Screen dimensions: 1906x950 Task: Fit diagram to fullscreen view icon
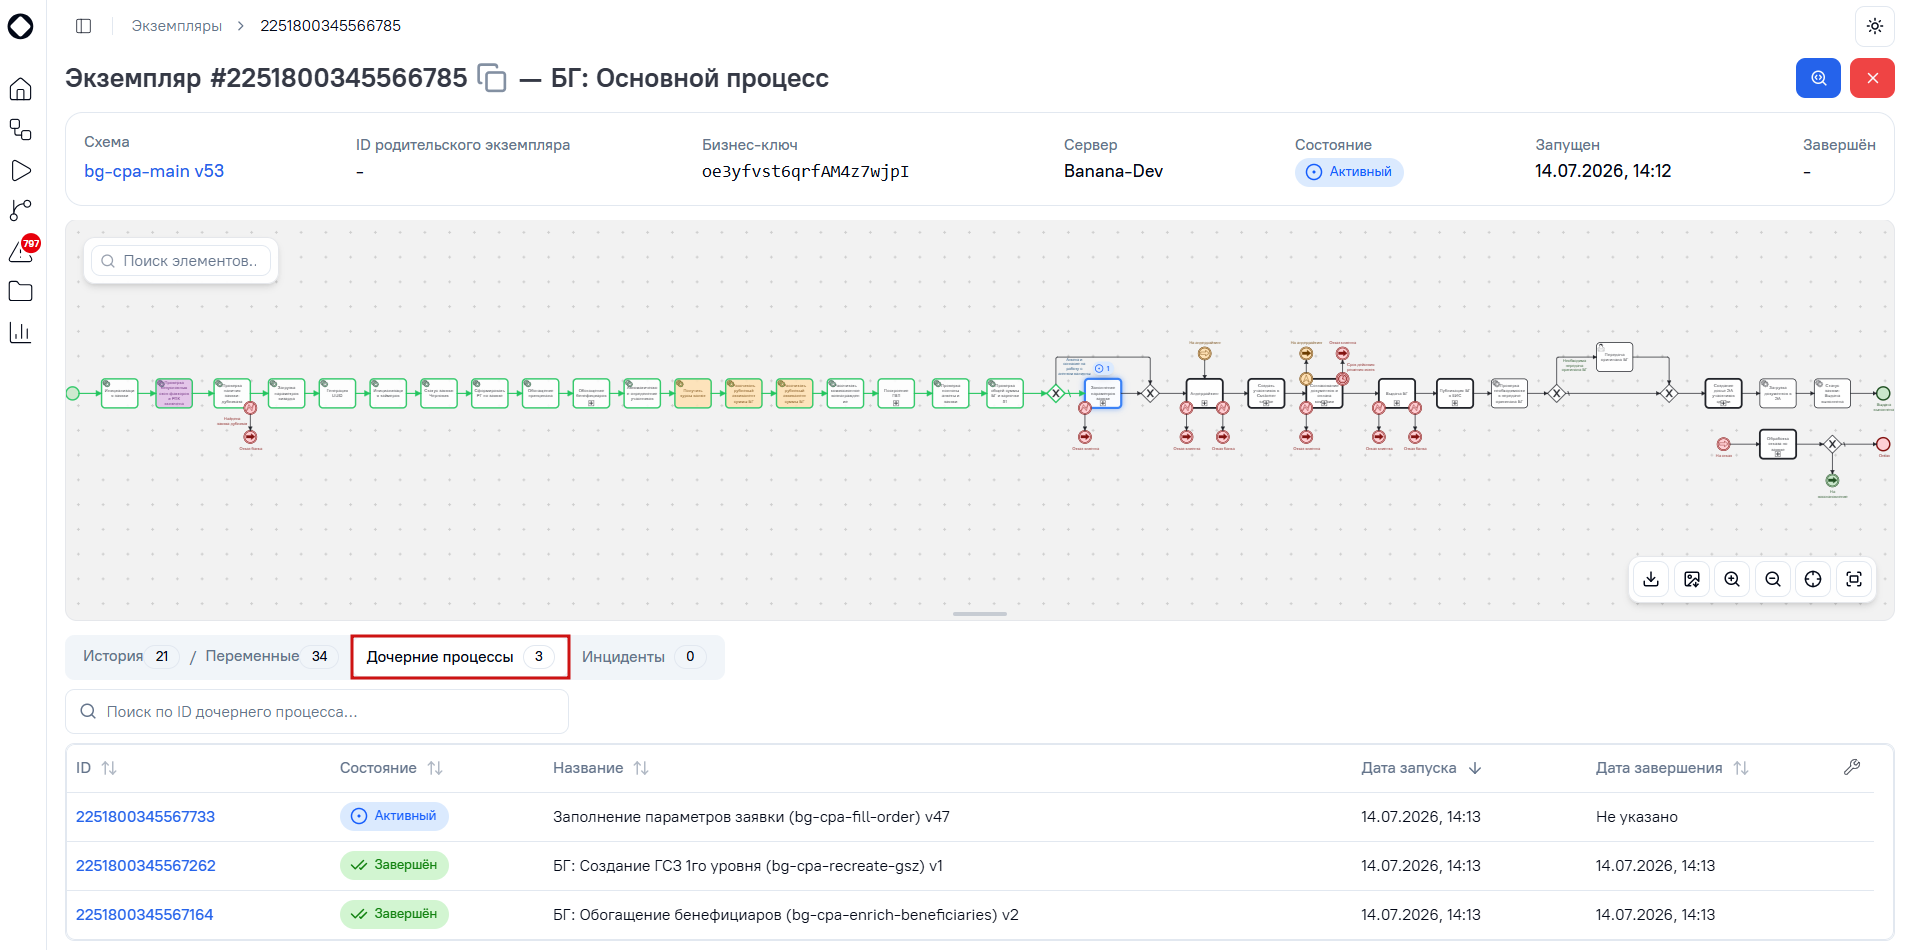pyautogui.click(x=1854, y=579)
